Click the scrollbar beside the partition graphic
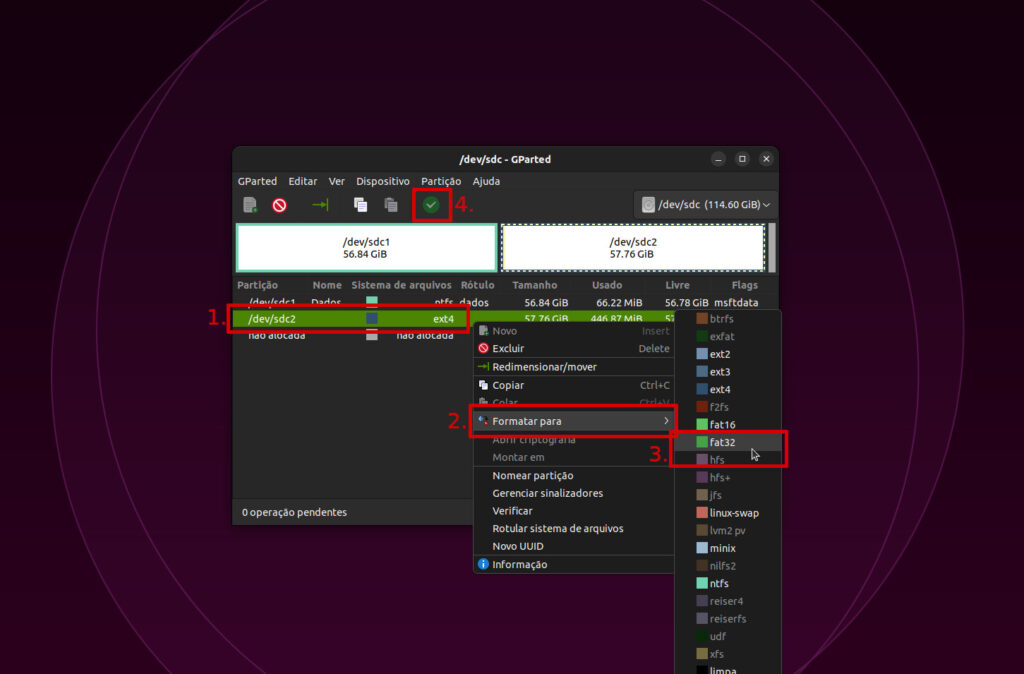 (772, 248)
